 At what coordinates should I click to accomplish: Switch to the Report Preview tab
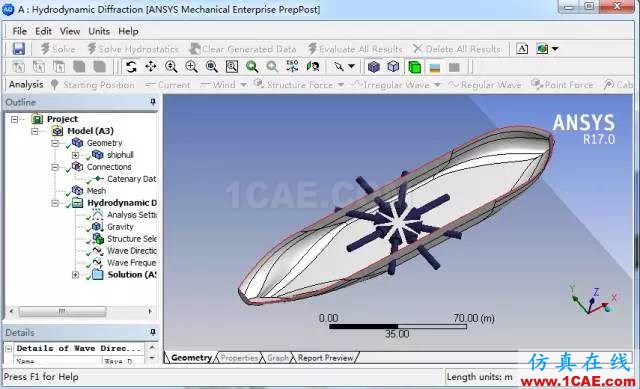325,358
